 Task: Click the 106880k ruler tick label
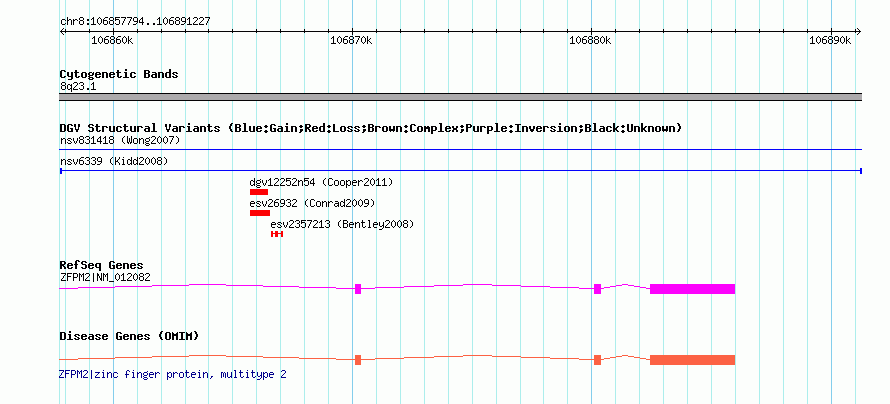(x=590, y=40)
